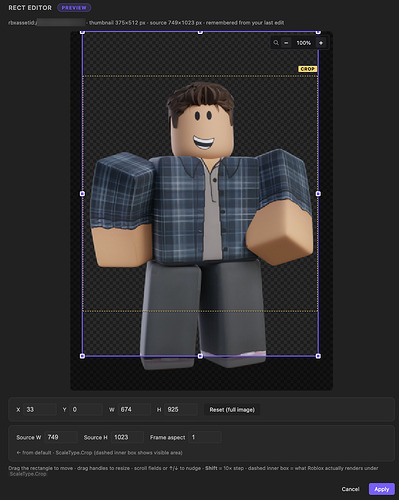The width and height of the screenshot is (399, 500).
Task: Focus the X field showing 33
Action: [x=40, y=409]
